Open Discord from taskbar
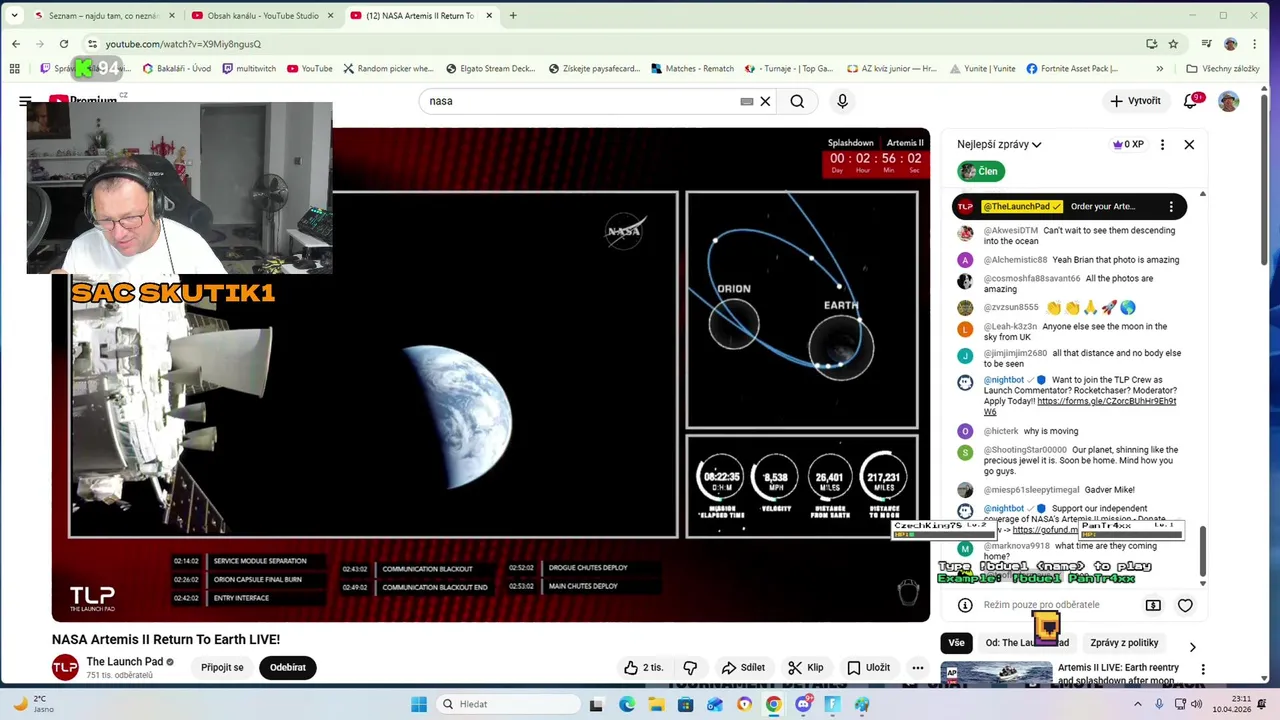This screenshot has width=1280, height=720. 803,704
